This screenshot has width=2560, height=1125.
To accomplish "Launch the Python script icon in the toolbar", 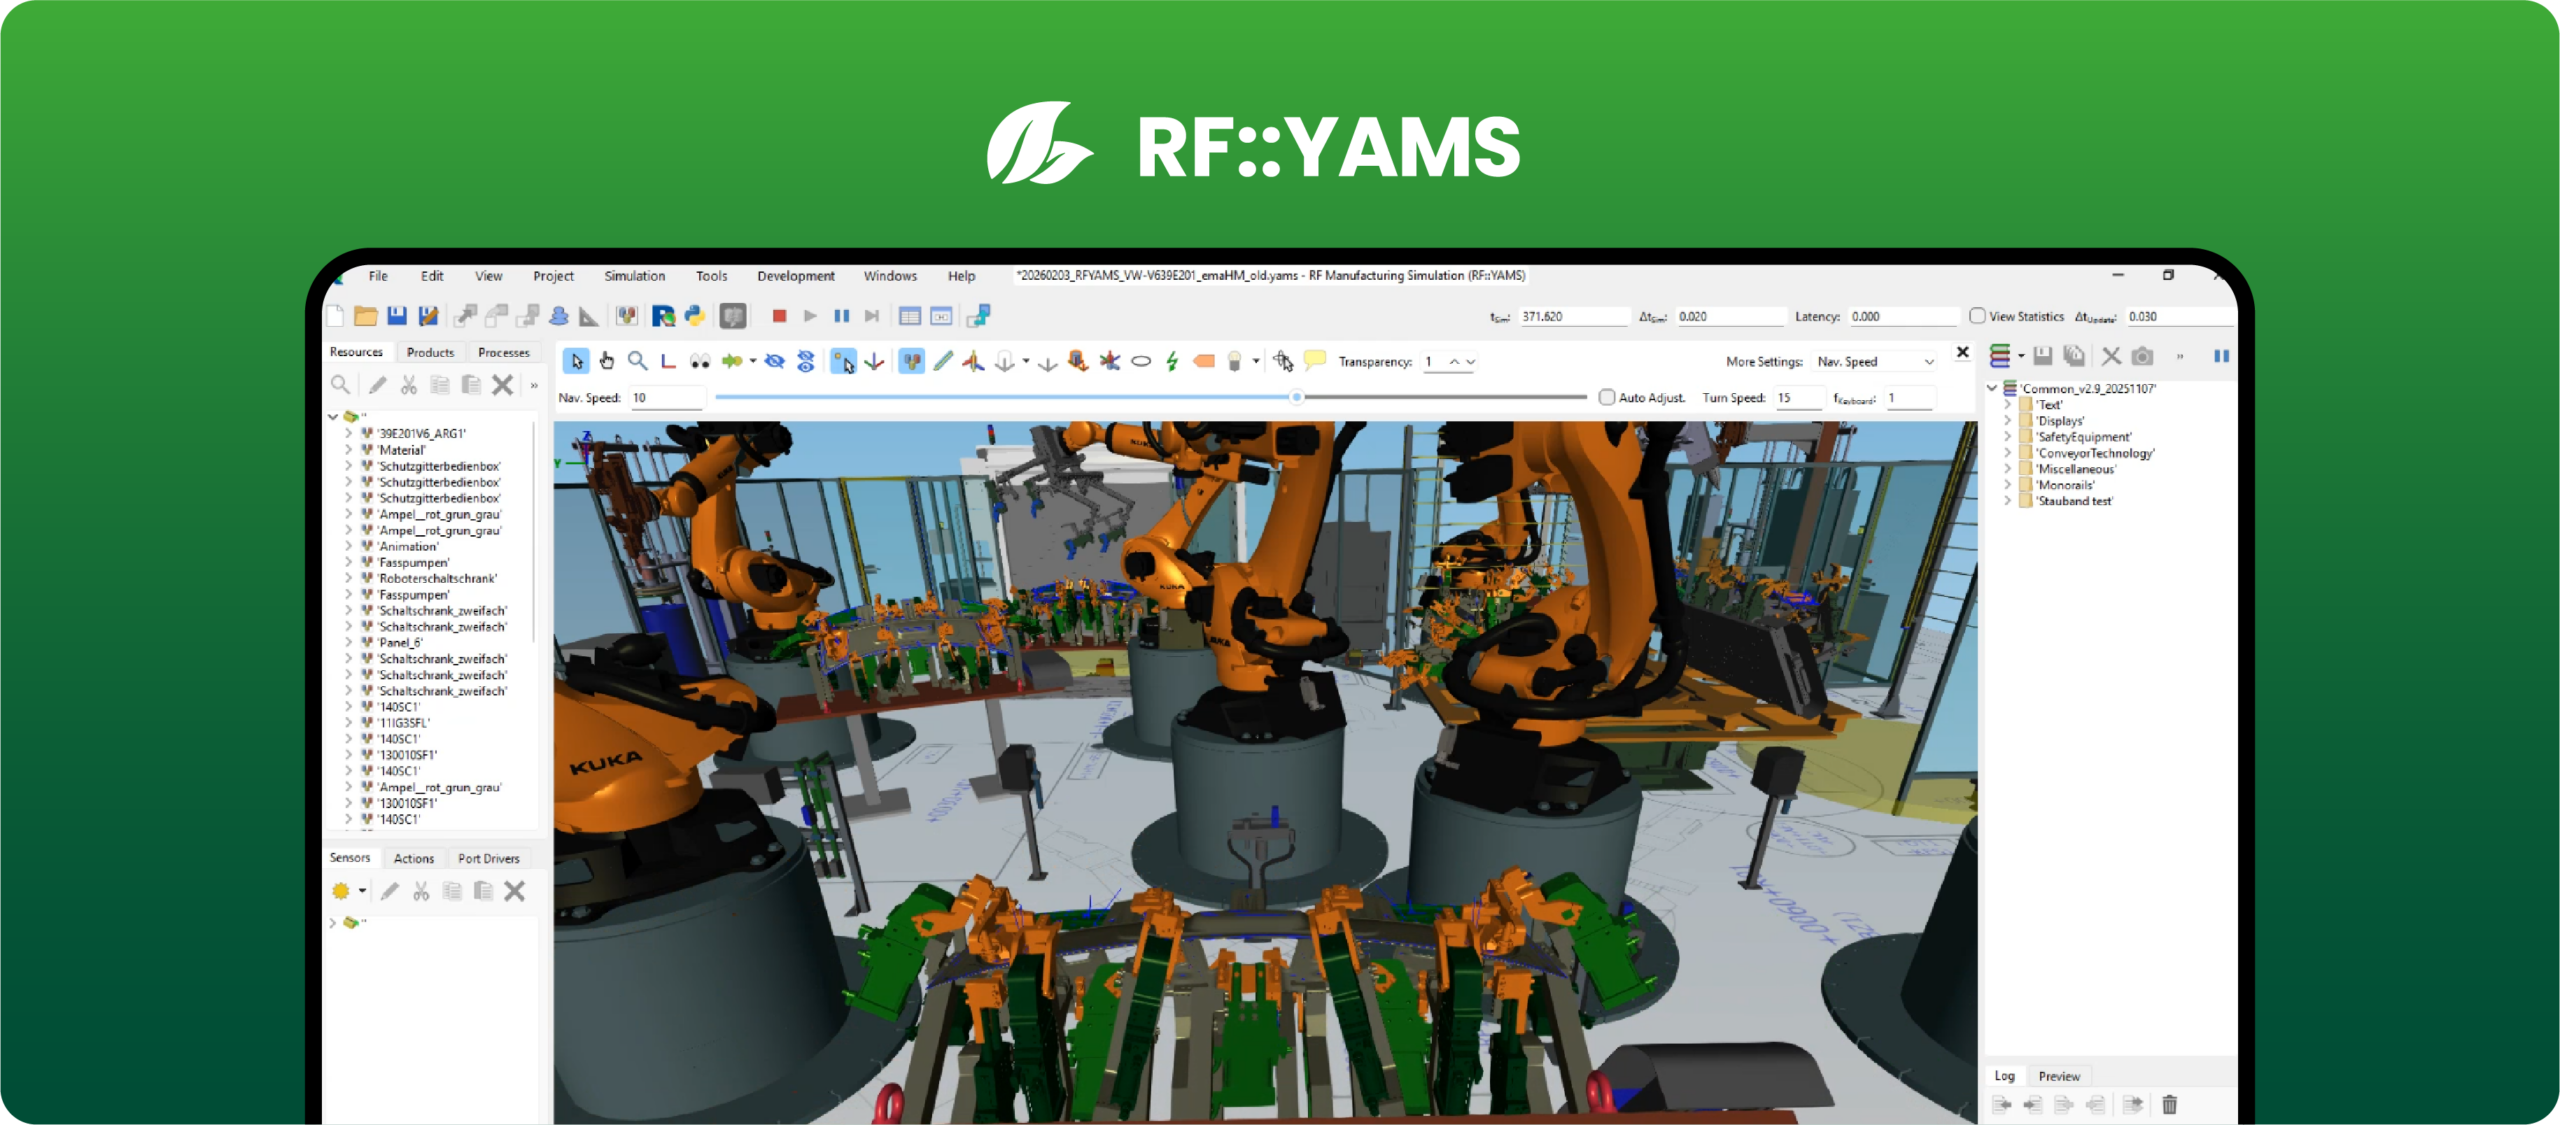I will coord(694,316).
